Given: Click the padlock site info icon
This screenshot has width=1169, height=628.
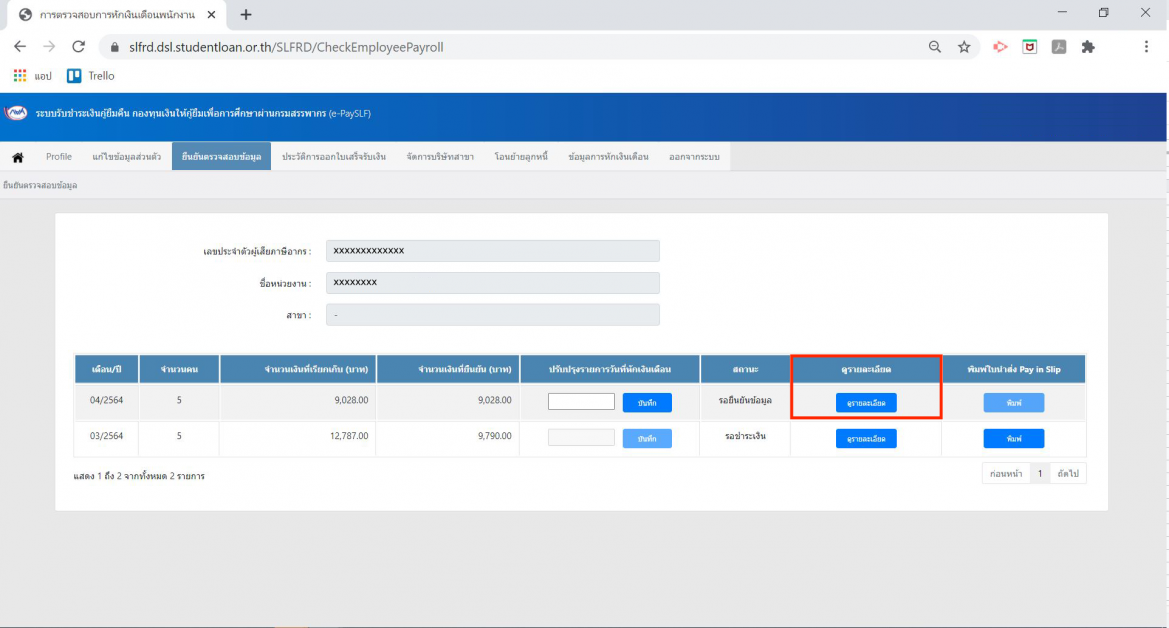Looking at the screenshot, I should [x=114, y=47].
